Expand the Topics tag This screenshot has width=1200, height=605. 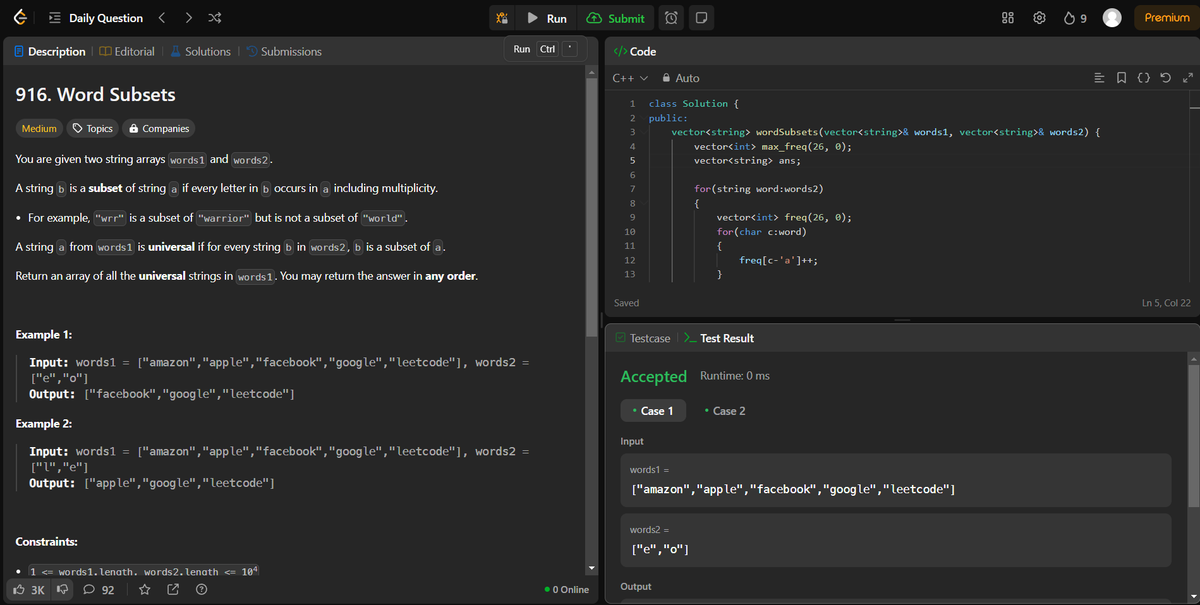92,128
